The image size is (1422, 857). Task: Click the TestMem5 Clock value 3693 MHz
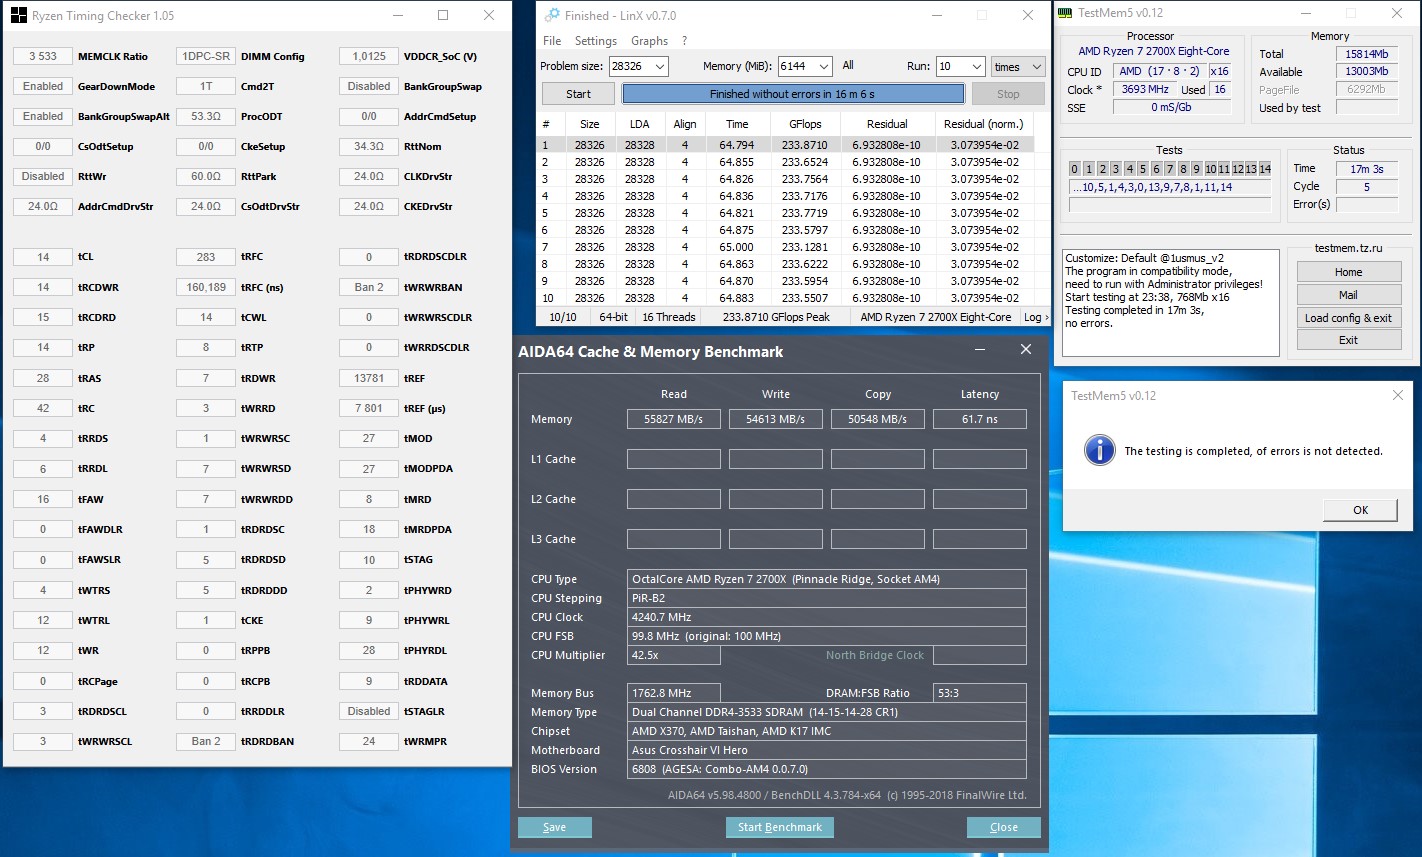tap(1146, 89)
